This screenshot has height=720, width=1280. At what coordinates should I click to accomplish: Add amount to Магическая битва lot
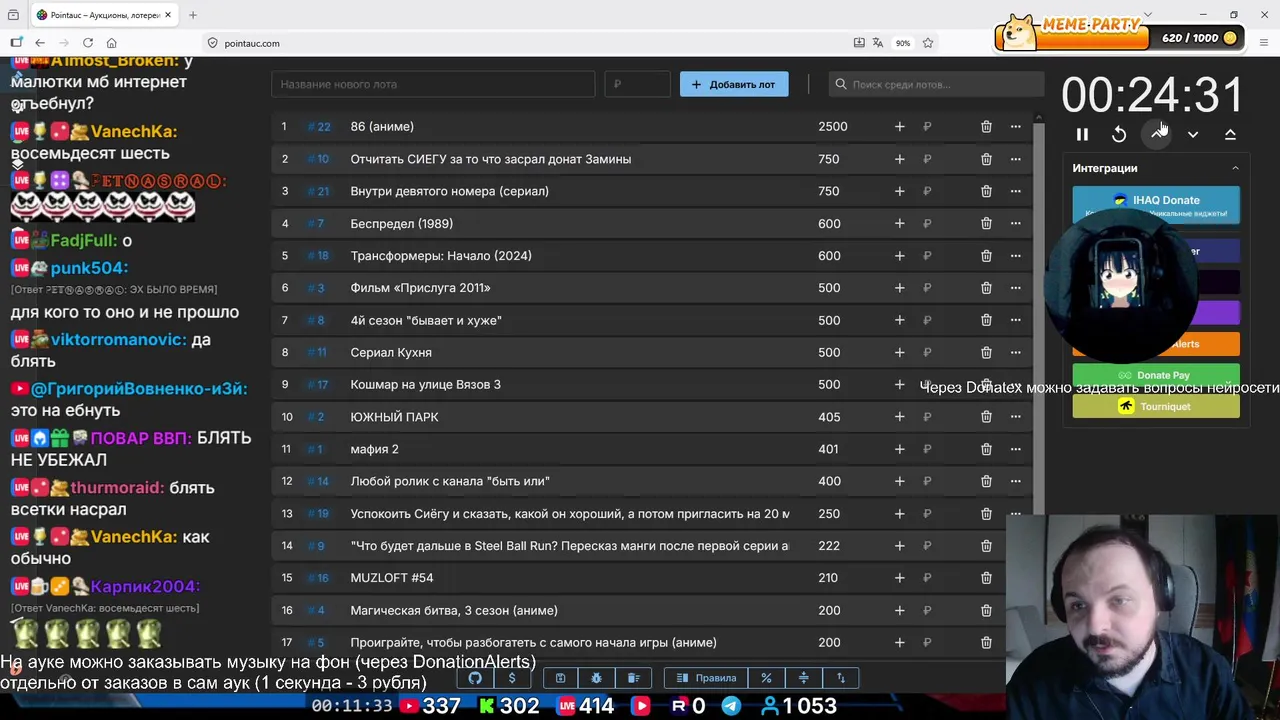pyautogui.click(x=899, y=610)
